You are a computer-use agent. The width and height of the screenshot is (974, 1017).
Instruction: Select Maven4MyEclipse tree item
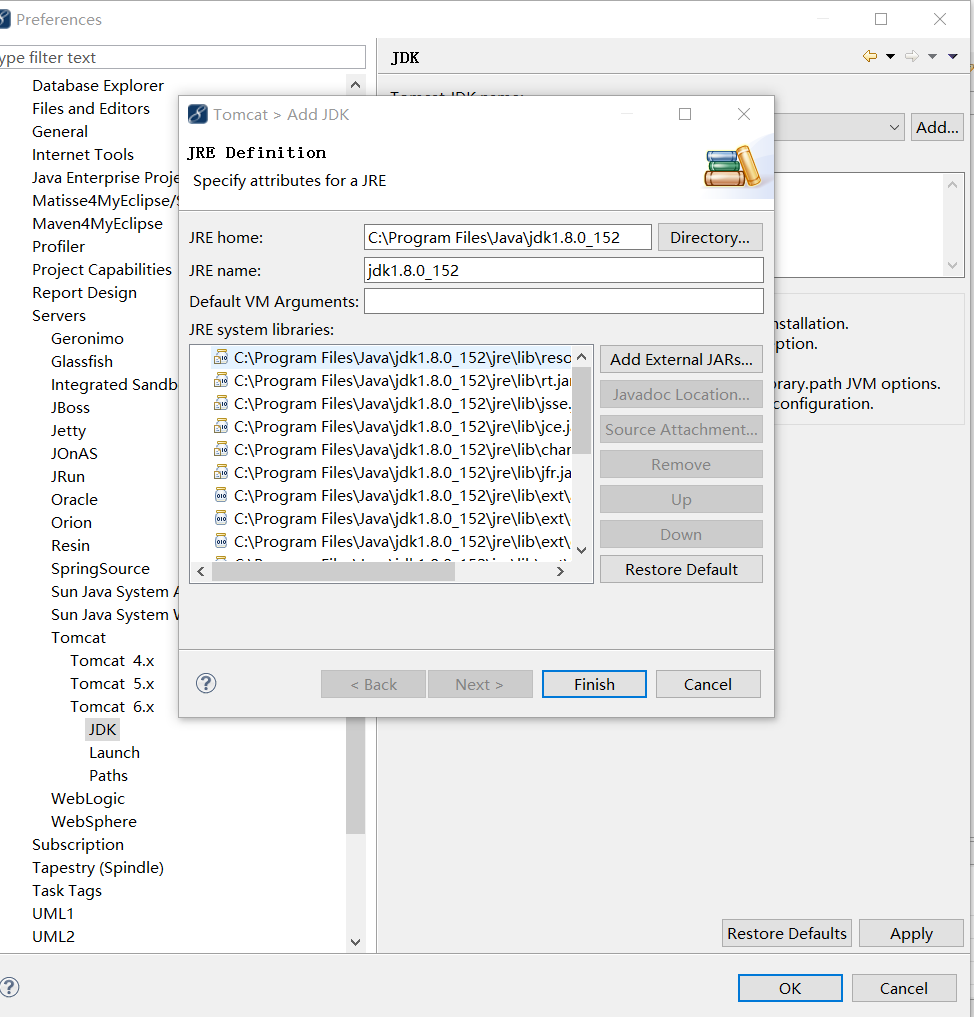97,224
